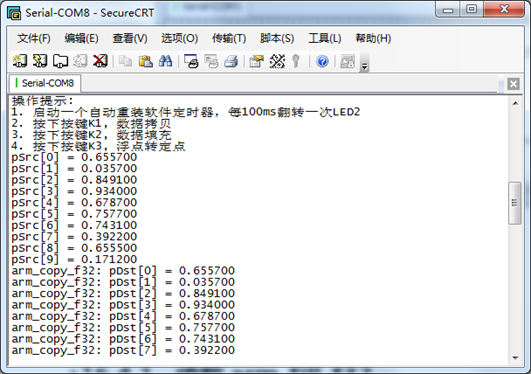Viewport: 531px width, 374px height.
Task: Click the scrollbar down arrow
Action: click(515, 358)
